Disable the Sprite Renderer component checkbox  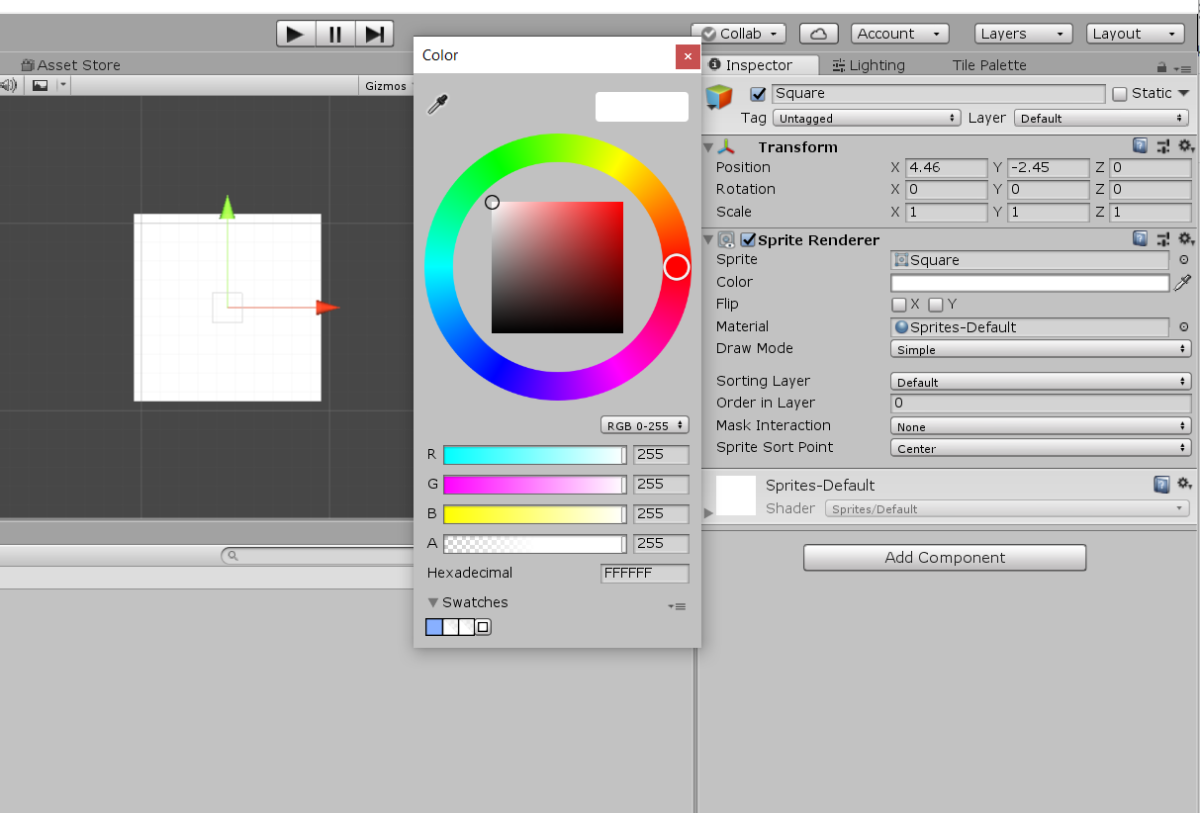748,239
